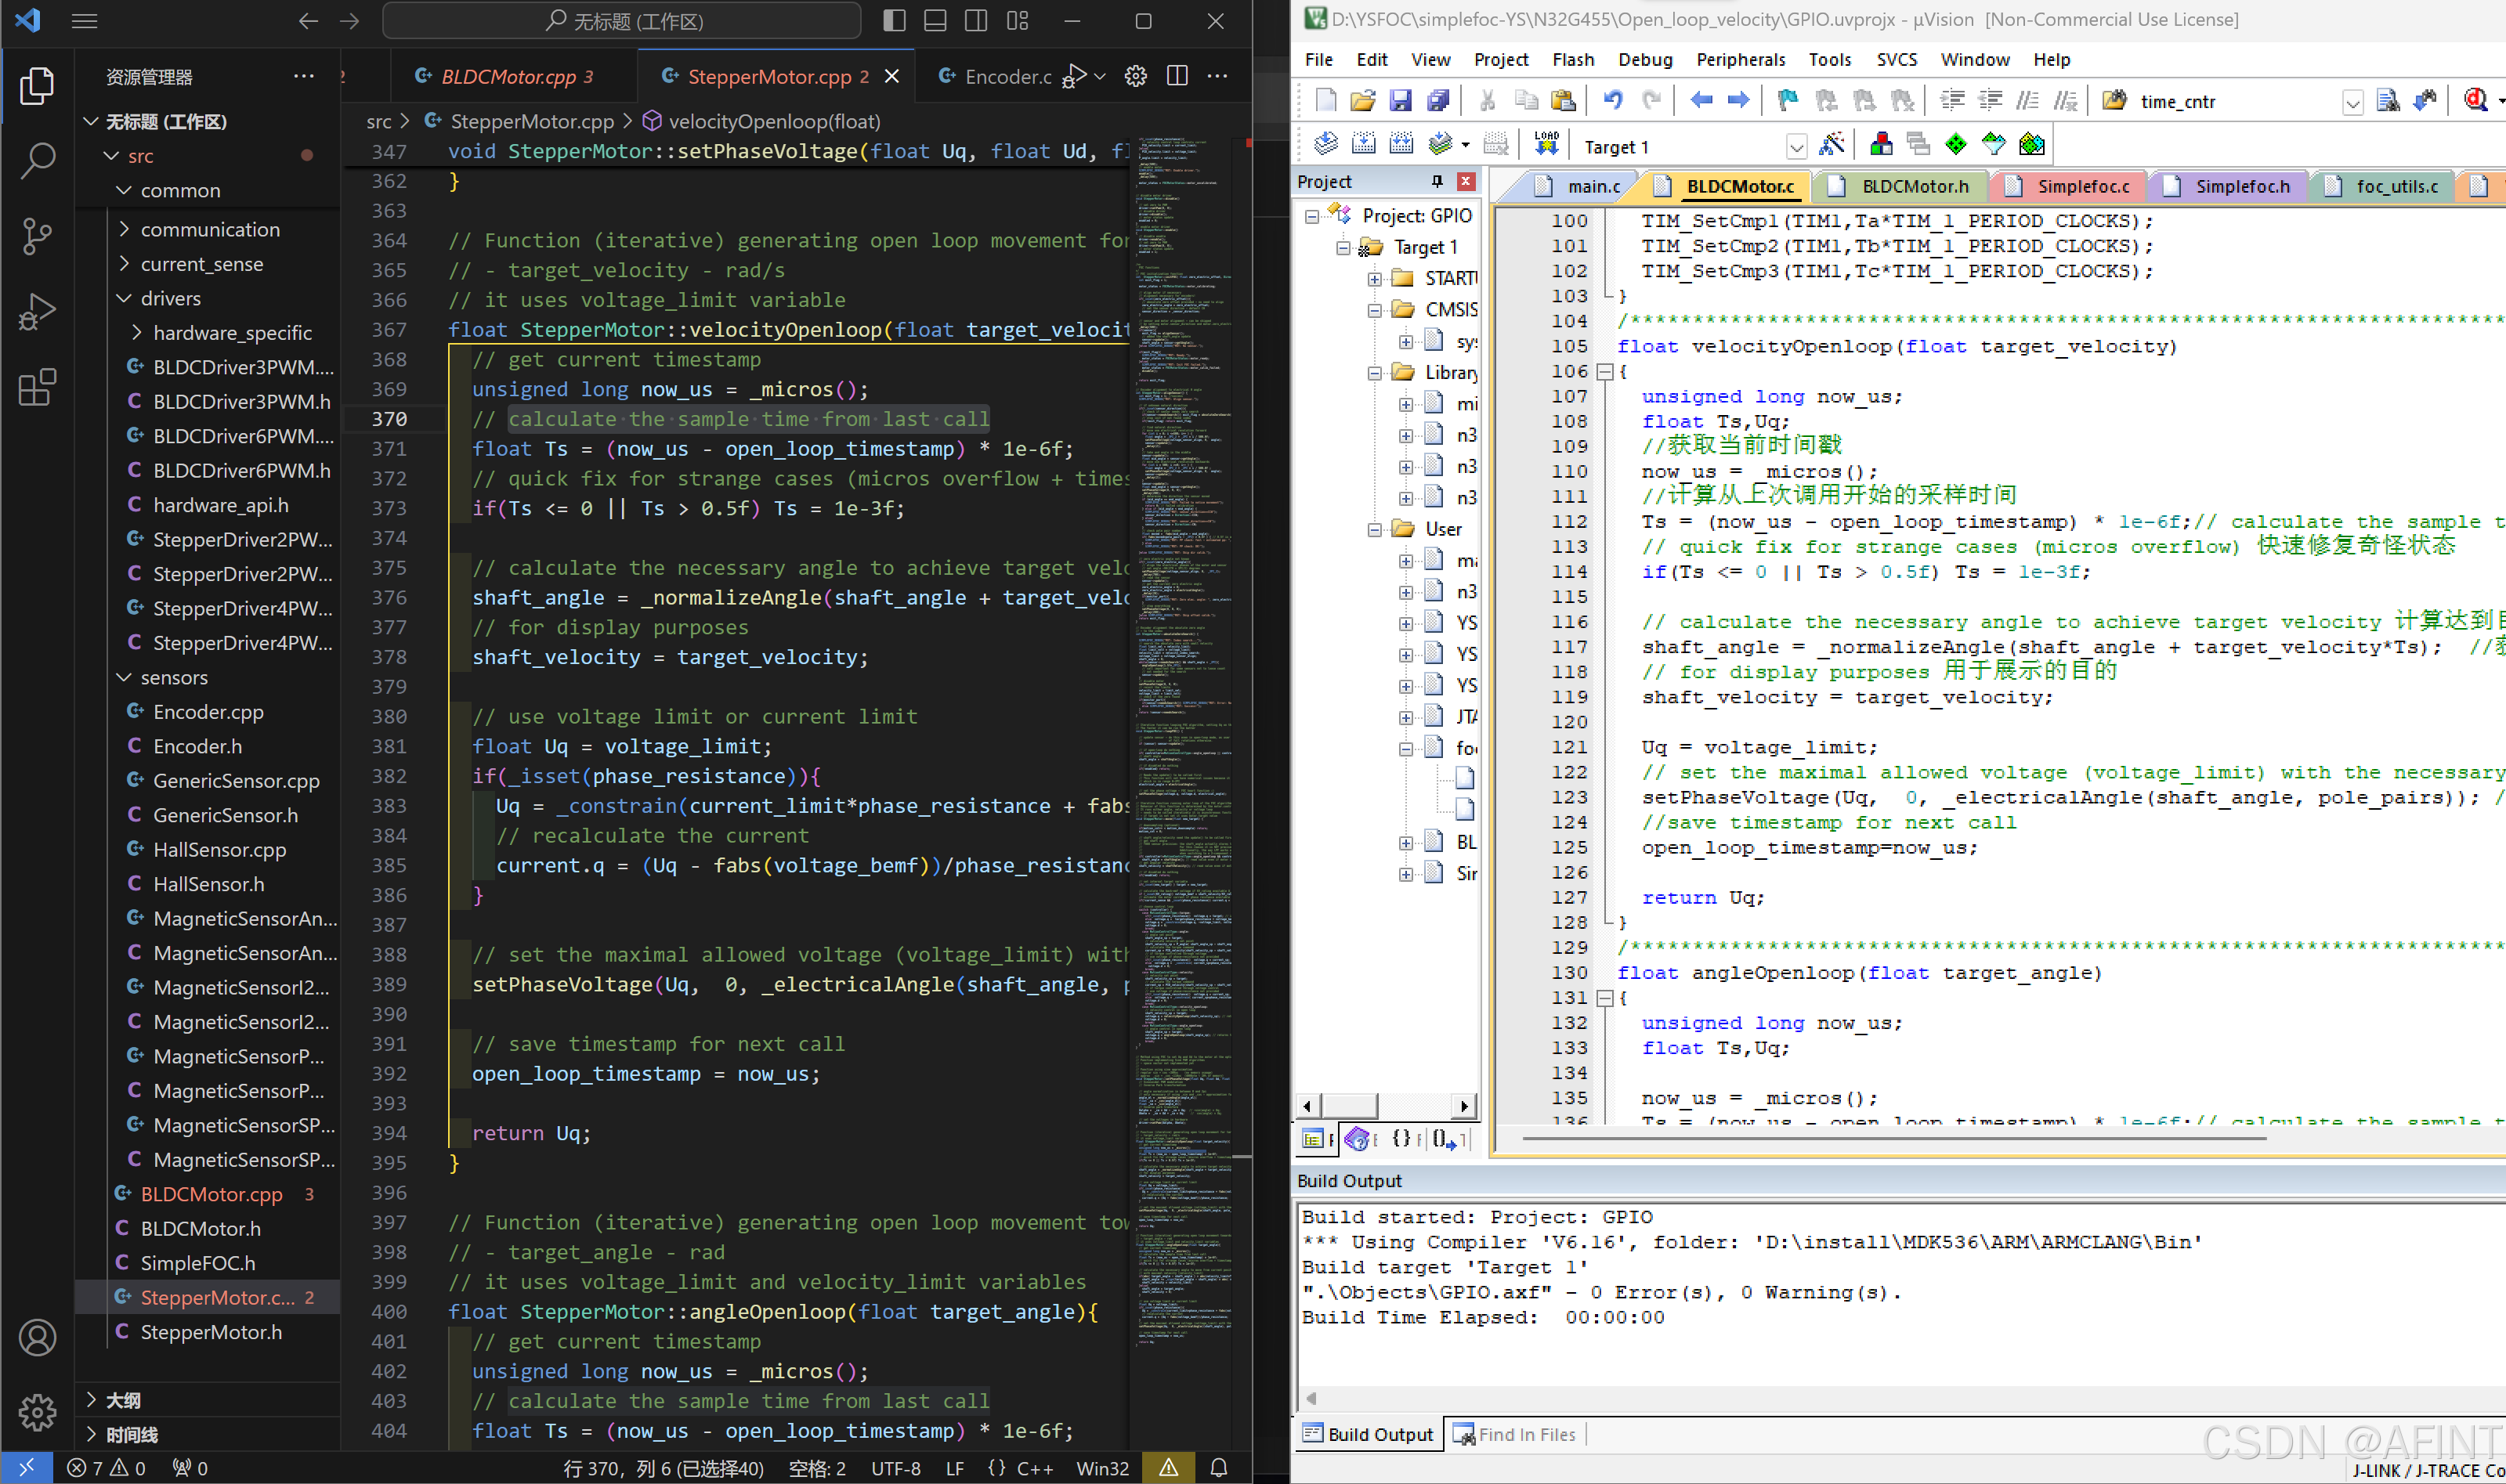This screenshot has width=2506, height=1484.
Task: Toggle VS Code secondary side bar
Action: click(x=976, y=21)
